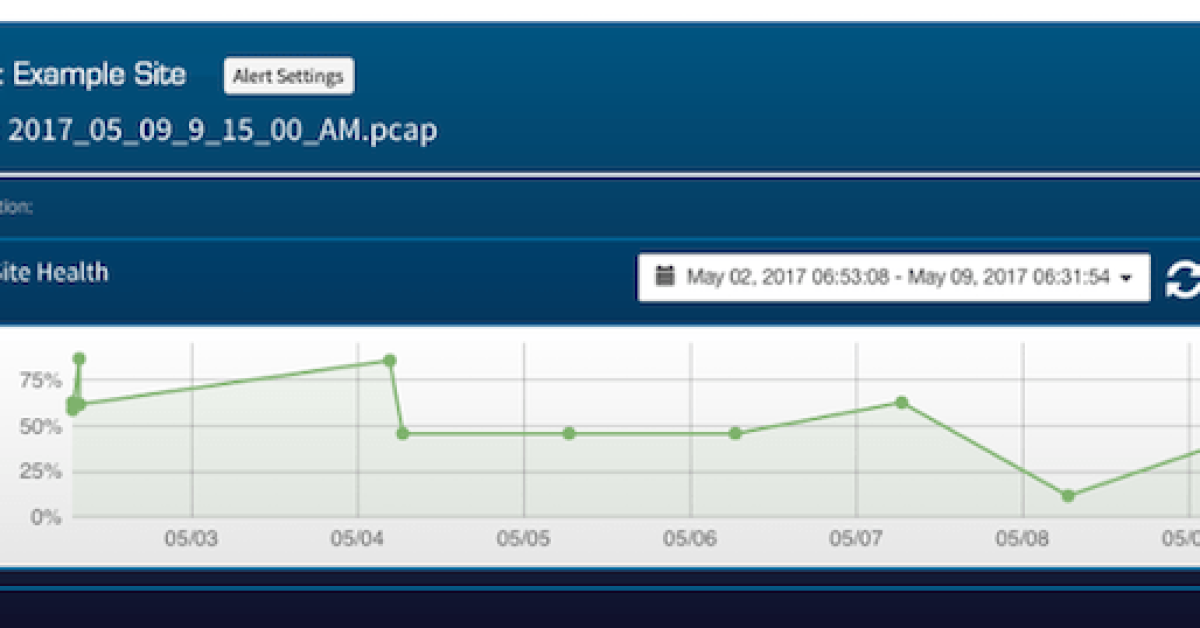Select the data point just after 05/04 drop
The width and height of the screenshot is (1200, 628).
(403, 433)
